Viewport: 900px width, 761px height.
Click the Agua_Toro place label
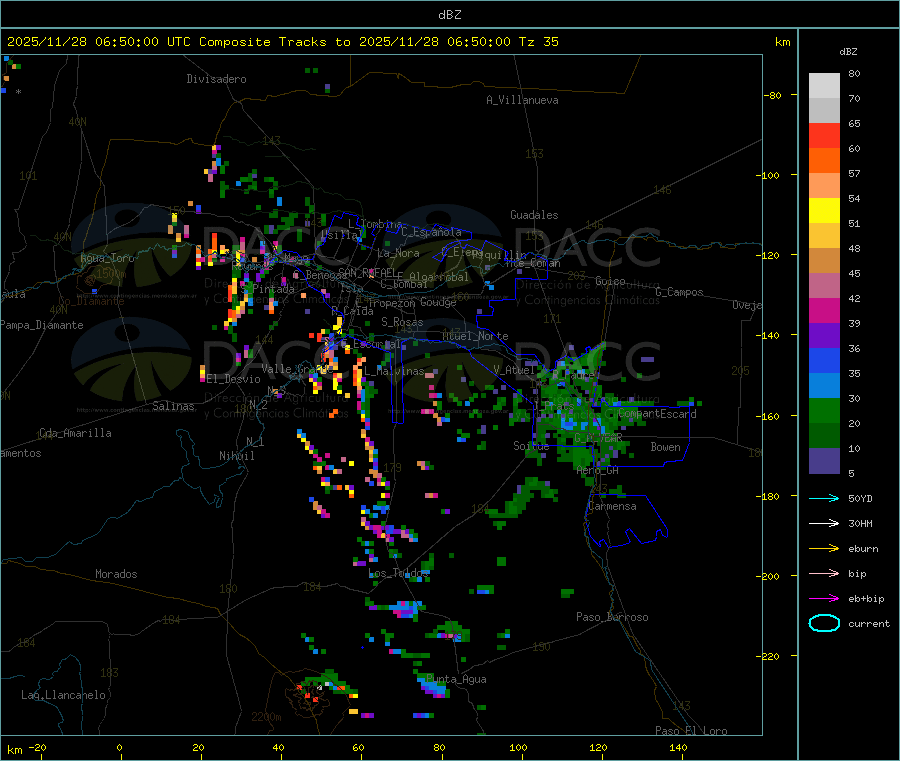107,258
